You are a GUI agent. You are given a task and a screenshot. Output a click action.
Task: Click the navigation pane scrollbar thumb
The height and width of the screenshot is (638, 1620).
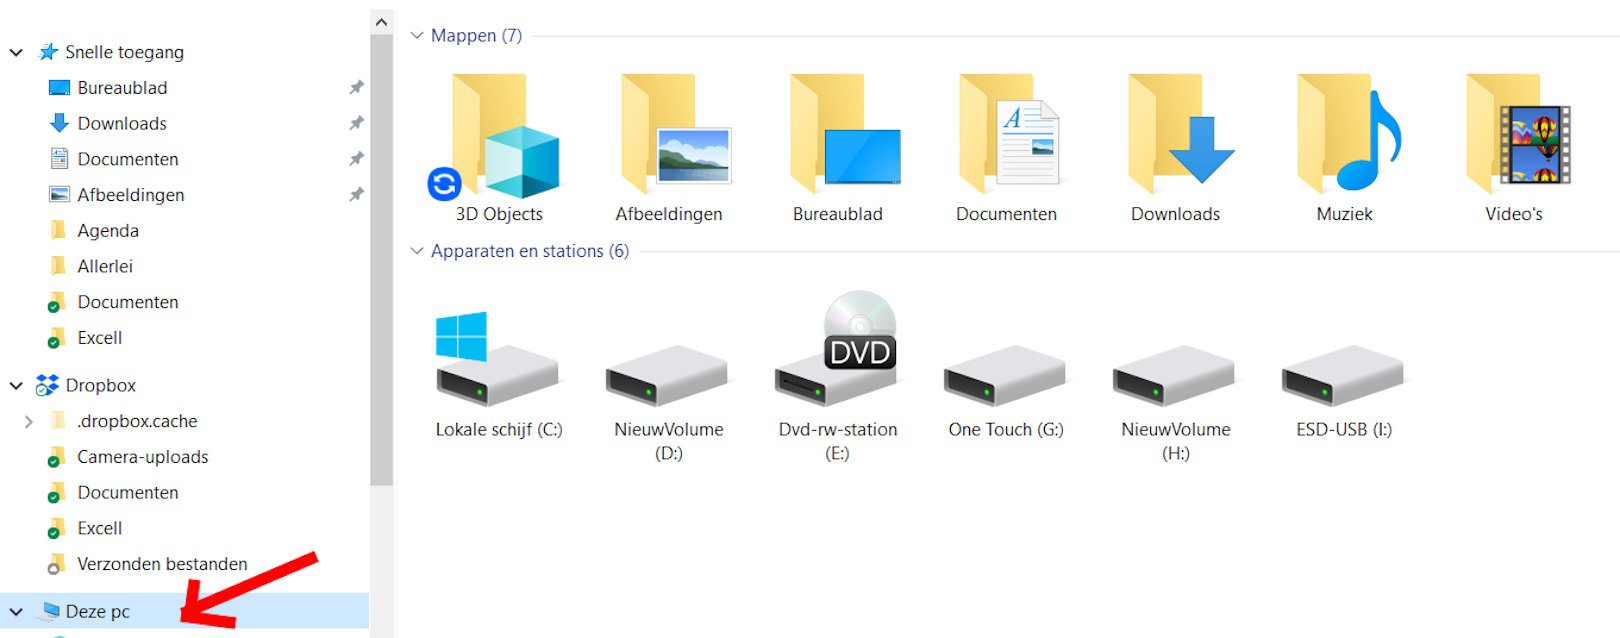pyautogui.click(x=381, y=260)
